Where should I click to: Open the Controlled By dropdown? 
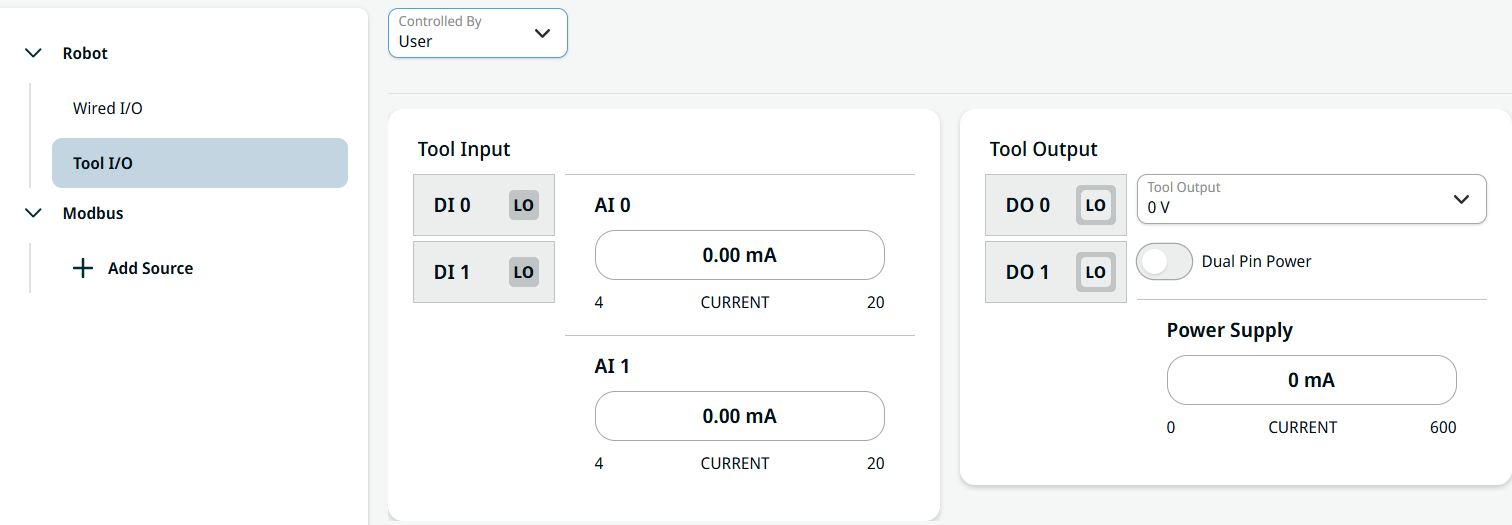(x=478, y=33)
